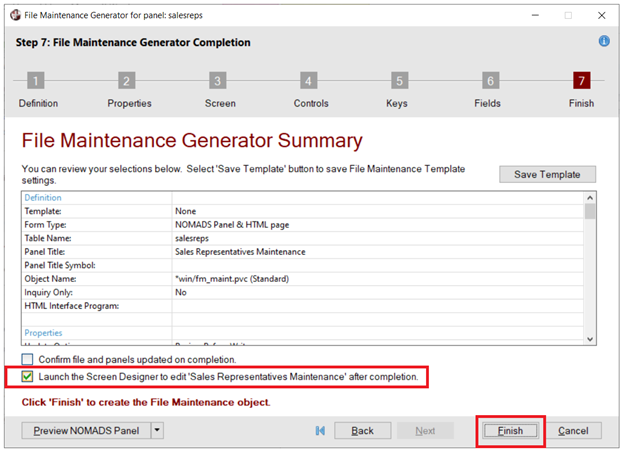Click step 1 Definition wizard icon
624x451 pixels.
pyautogui.click(x=36, y=82)
